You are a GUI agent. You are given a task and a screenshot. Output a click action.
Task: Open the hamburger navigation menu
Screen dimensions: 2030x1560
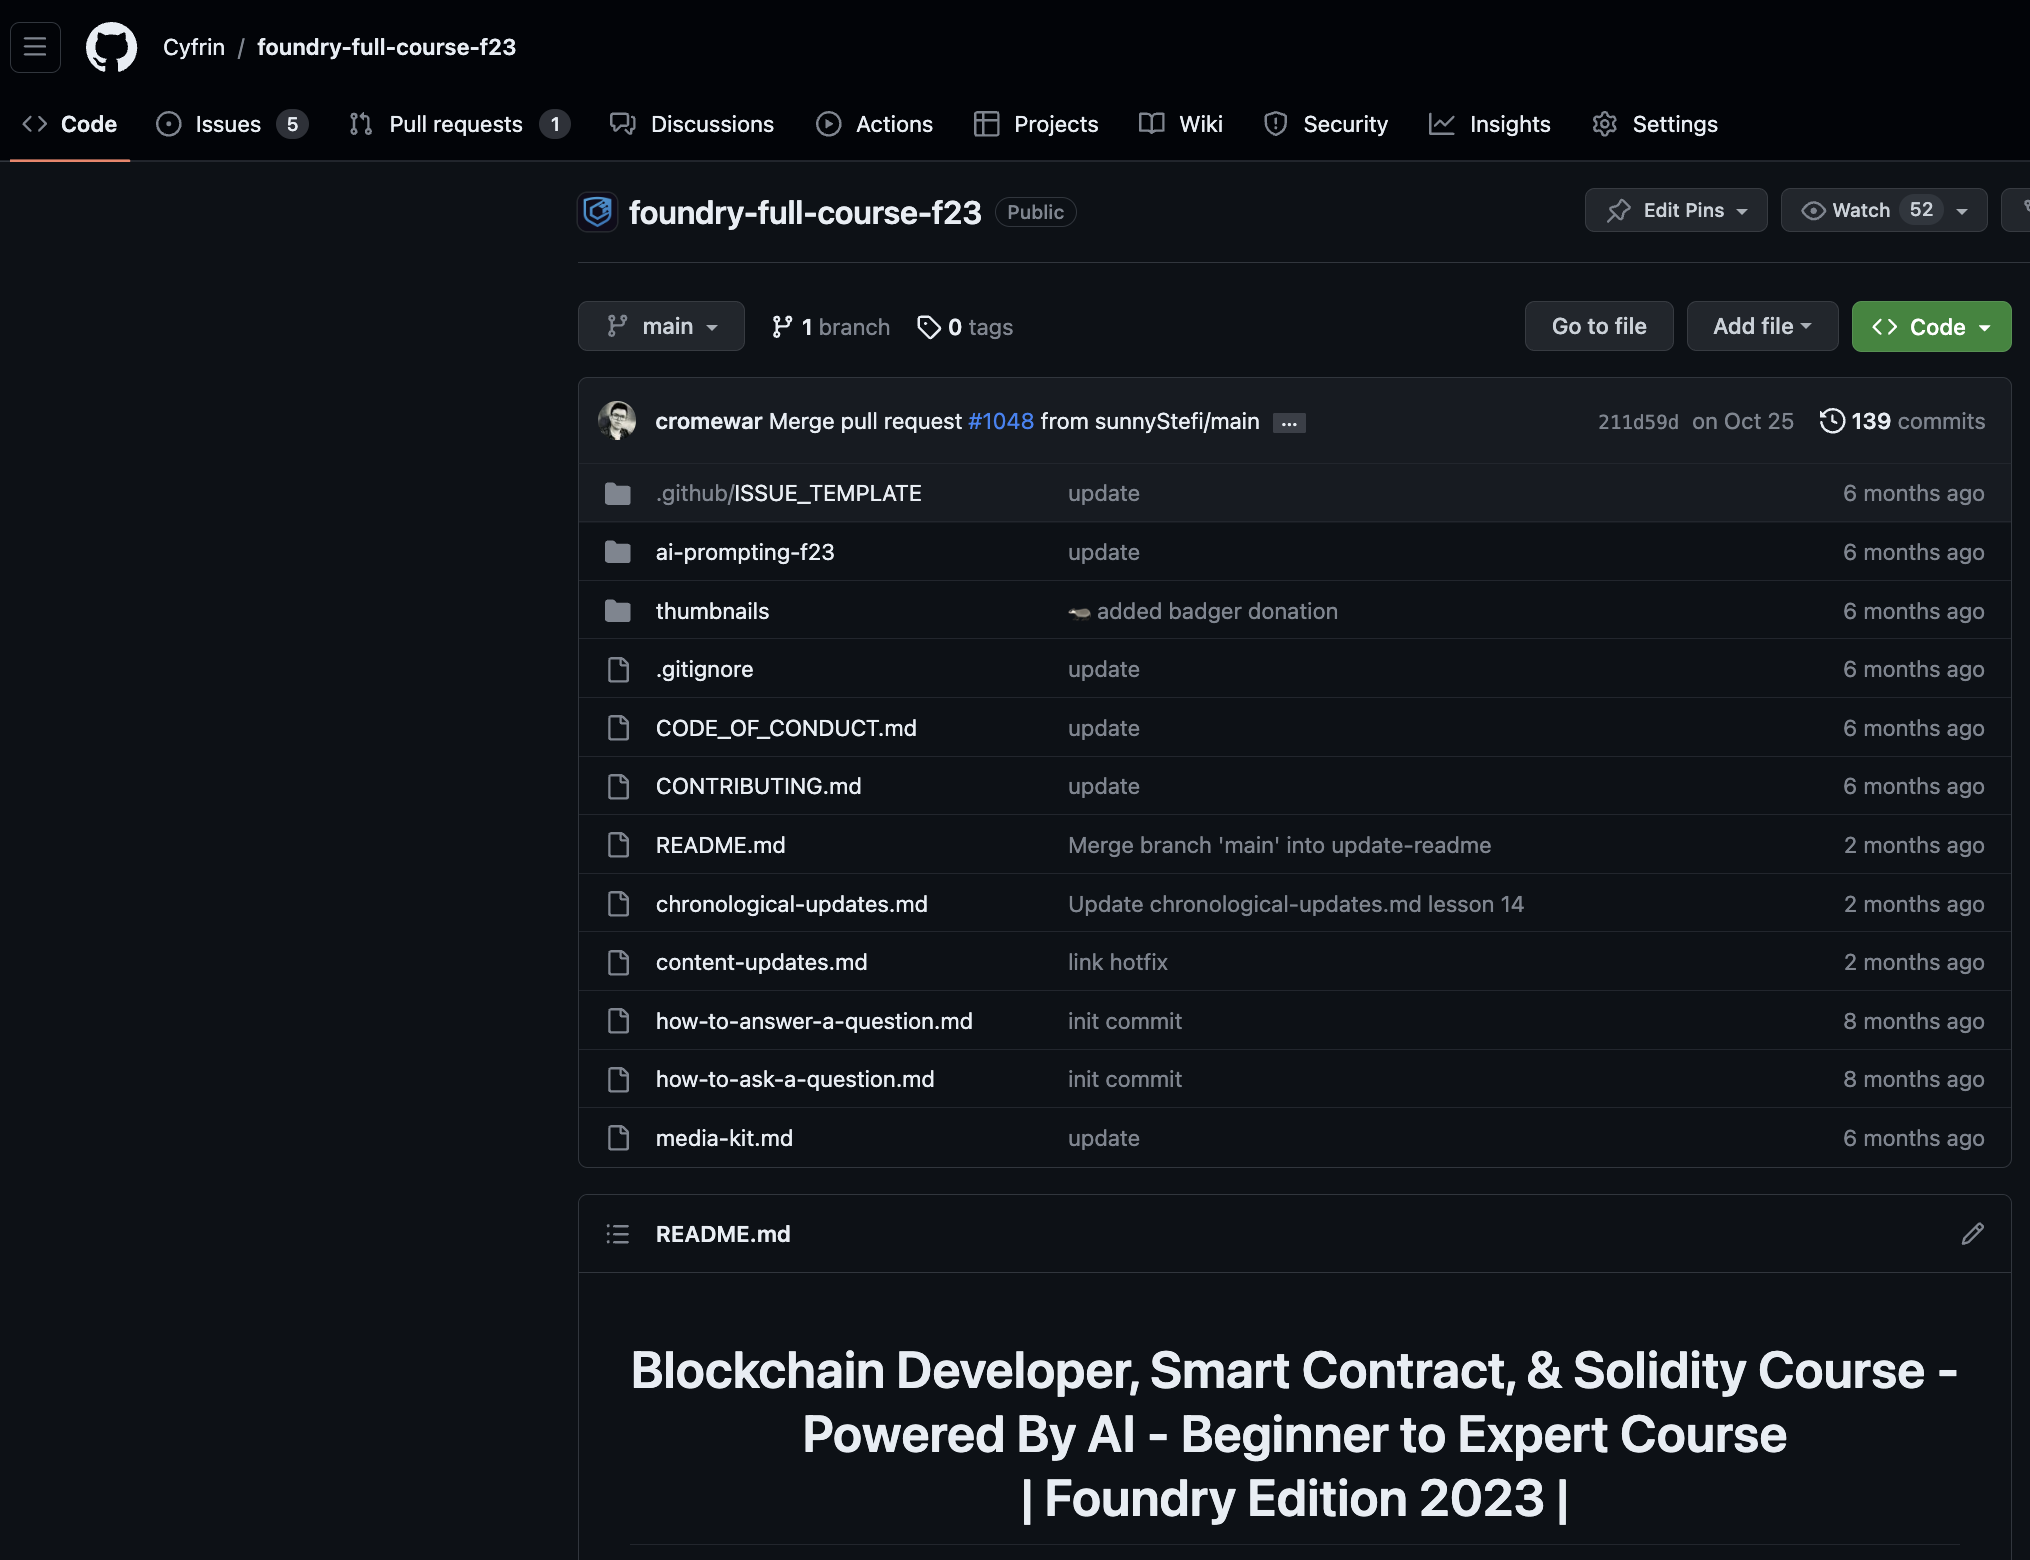35,47
